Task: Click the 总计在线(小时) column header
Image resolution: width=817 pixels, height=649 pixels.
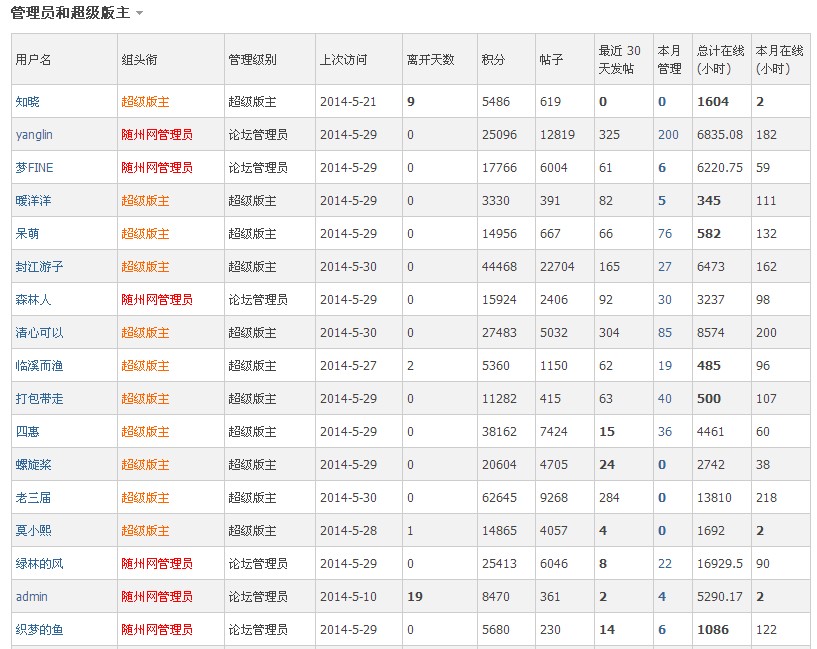Action: (x=721, y=59)
